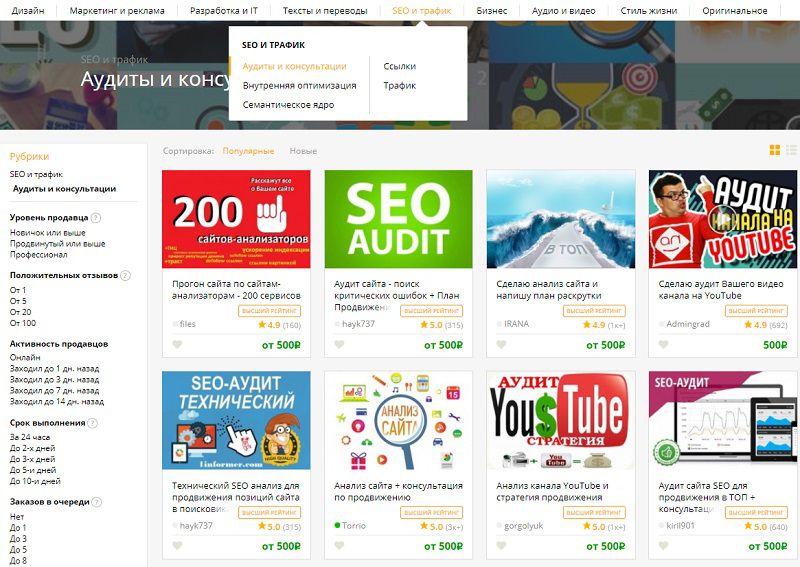Image resolution: width=800 pixels, height=567 pixels.
Task: Favorite Torrio's site analysis listing
Action: click(339, 546)
